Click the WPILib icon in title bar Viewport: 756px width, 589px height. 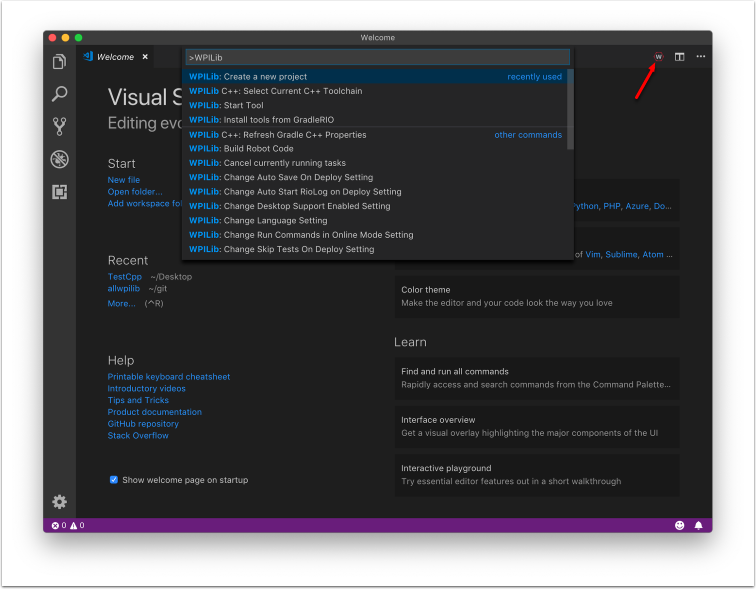point(658,57)
